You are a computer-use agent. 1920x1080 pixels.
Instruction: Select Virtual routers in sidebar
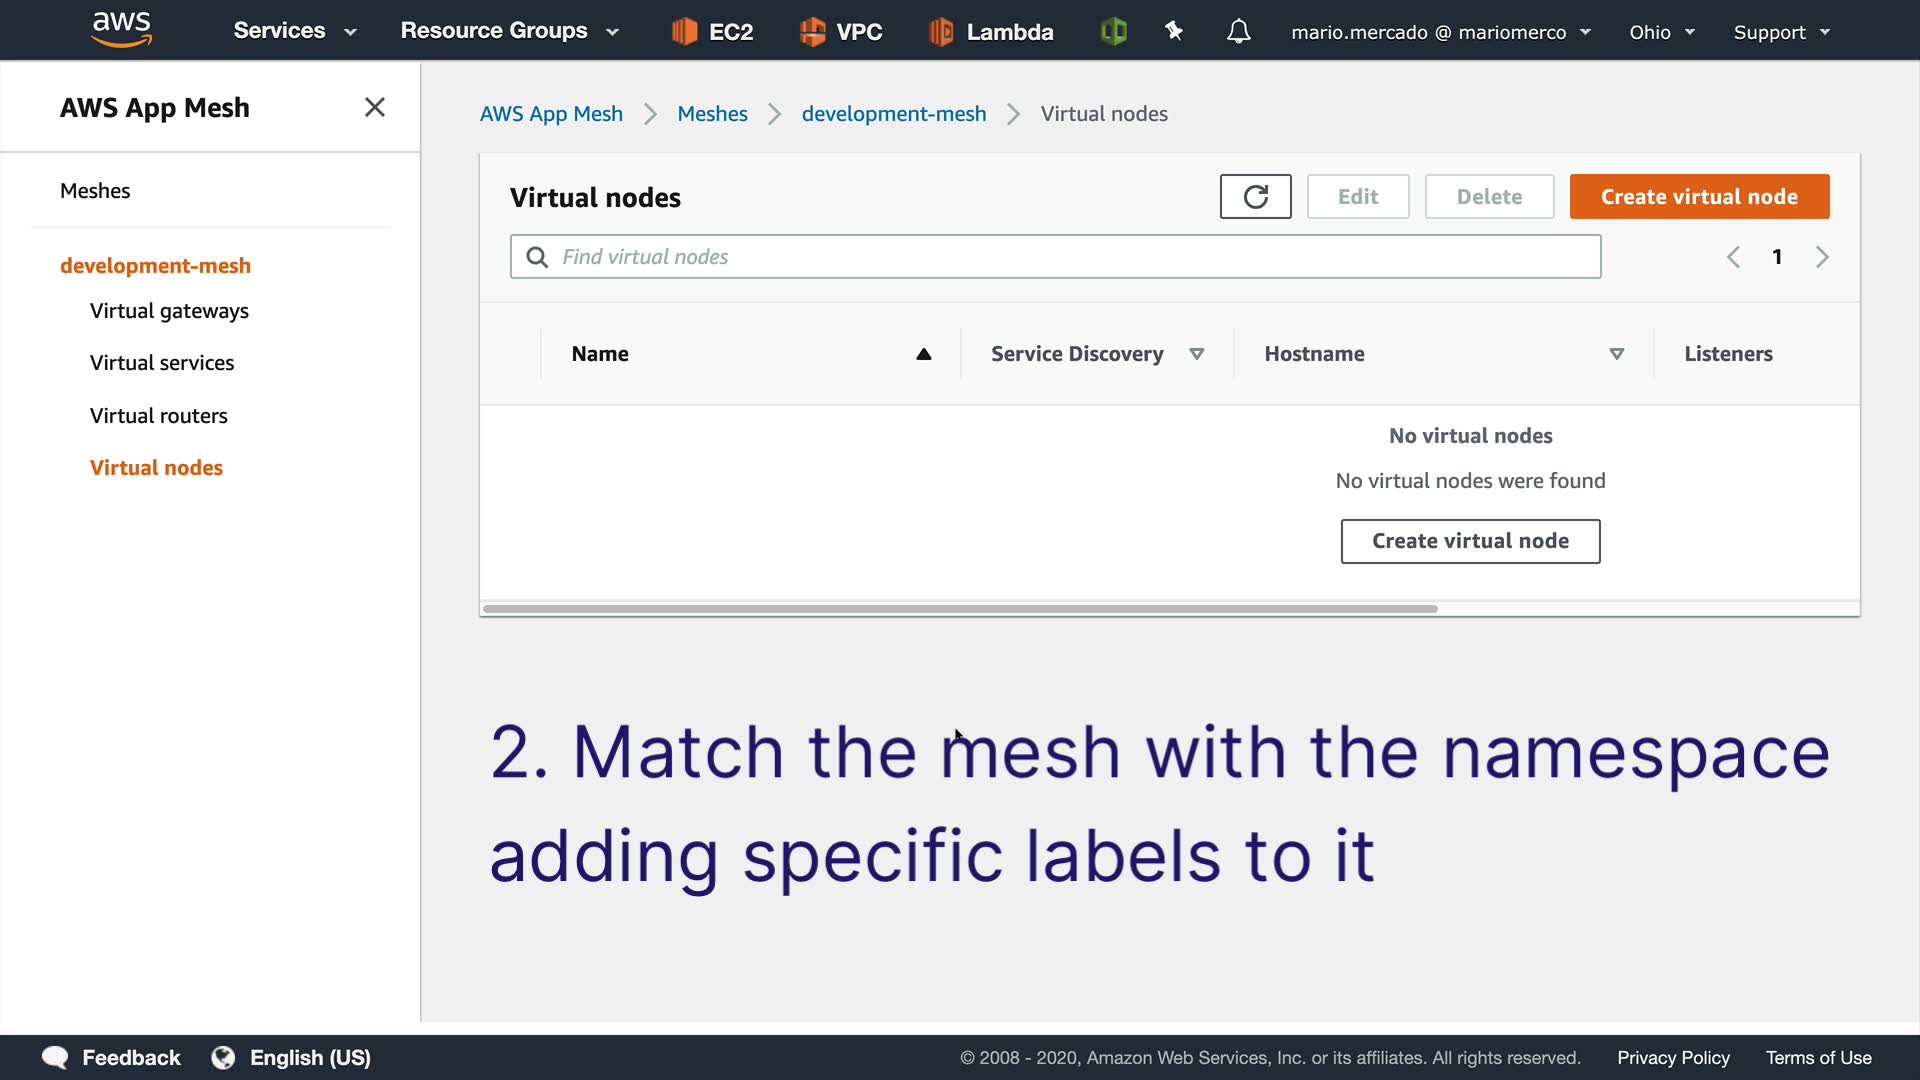pyautogui.click(x=158, y=416)
